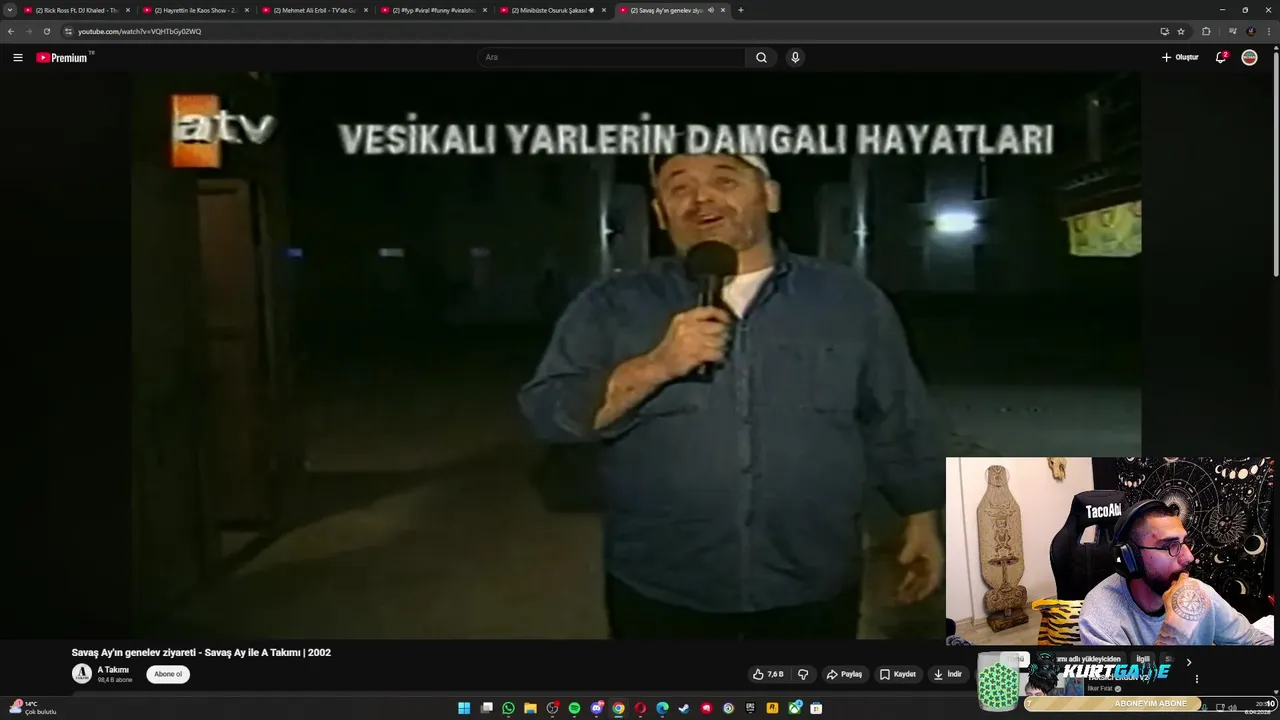Click the Kaydet save button
Image resolution: width=1280 pixels, height=720 pixels.
[898, 674]
